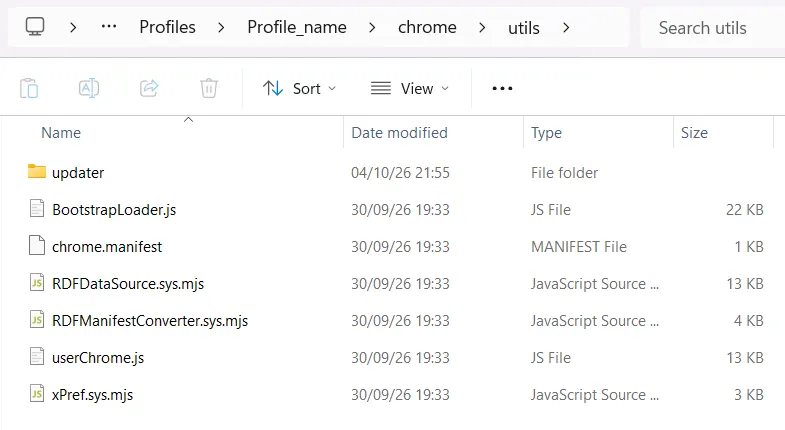Select the updater folder name
Image resolution: width=785 pixels, height=430 pixels.
pos(78,173)
